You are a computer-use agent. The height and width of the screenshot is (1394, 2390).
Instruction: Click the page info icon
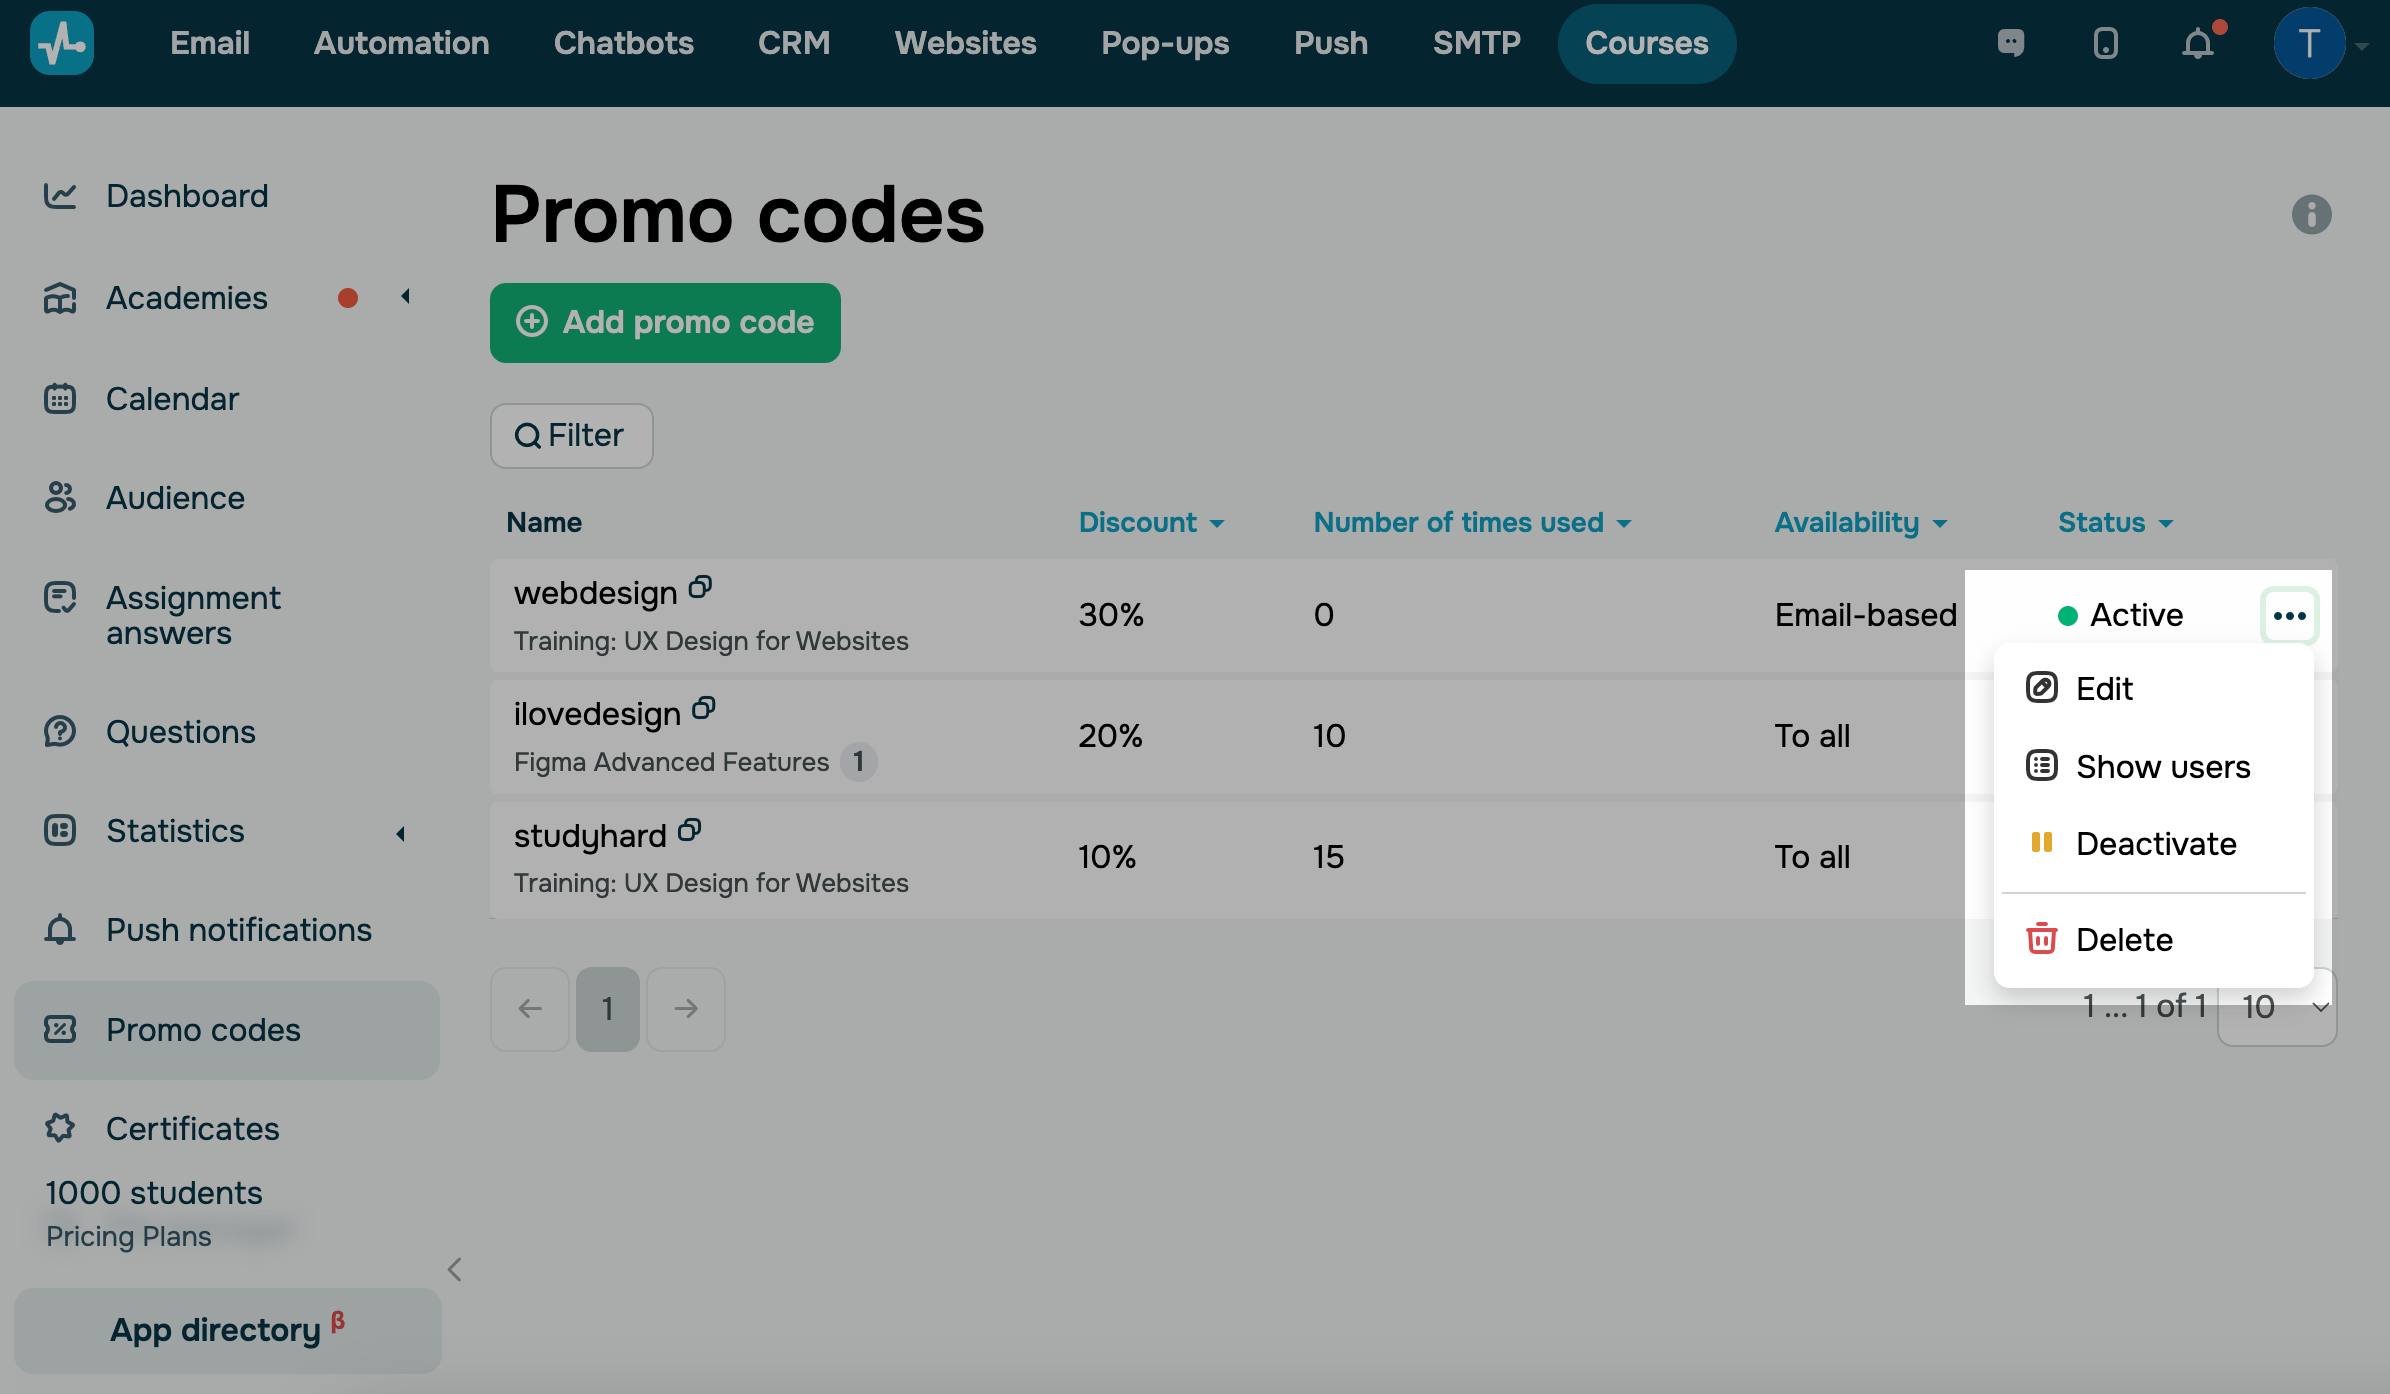[2311, 215]
